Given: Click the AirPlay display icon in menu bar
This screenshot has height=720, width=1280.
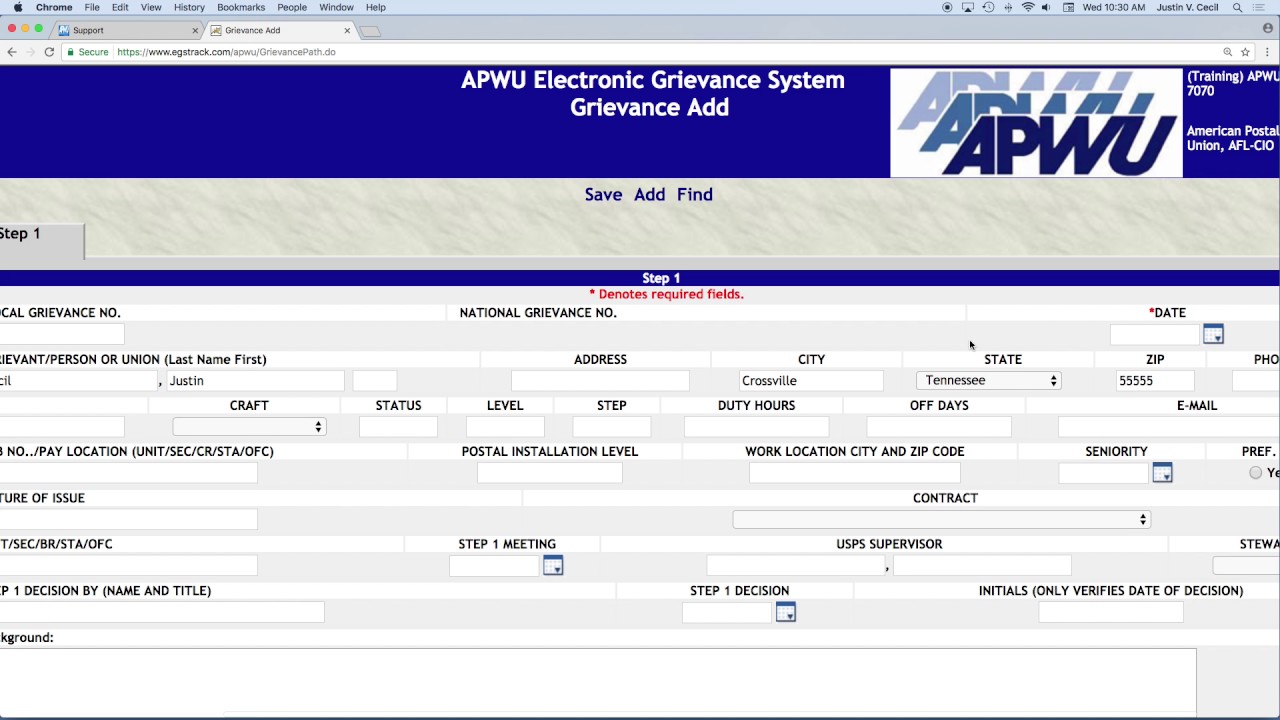Looking at the screenshot, I should pos(968,7).
